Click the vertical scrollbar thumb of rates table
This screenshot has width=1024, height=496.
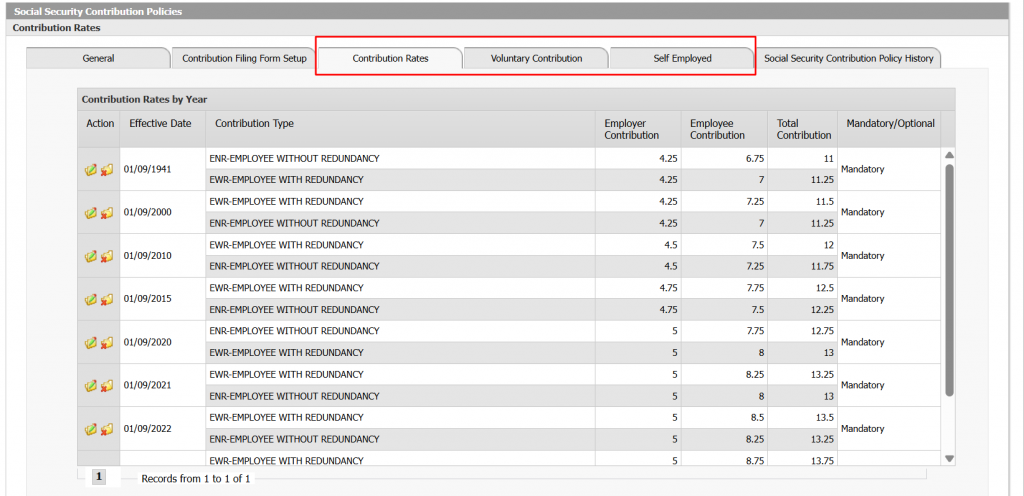click(x=950, y=279)
